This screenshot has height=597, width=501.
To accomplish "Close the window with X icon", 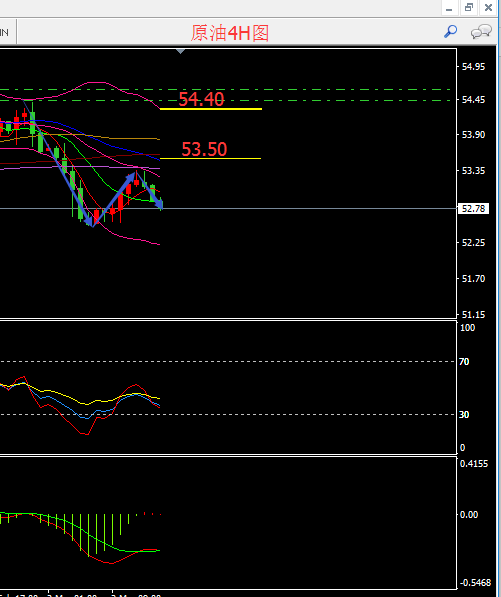I will click(x=488, y=7).
